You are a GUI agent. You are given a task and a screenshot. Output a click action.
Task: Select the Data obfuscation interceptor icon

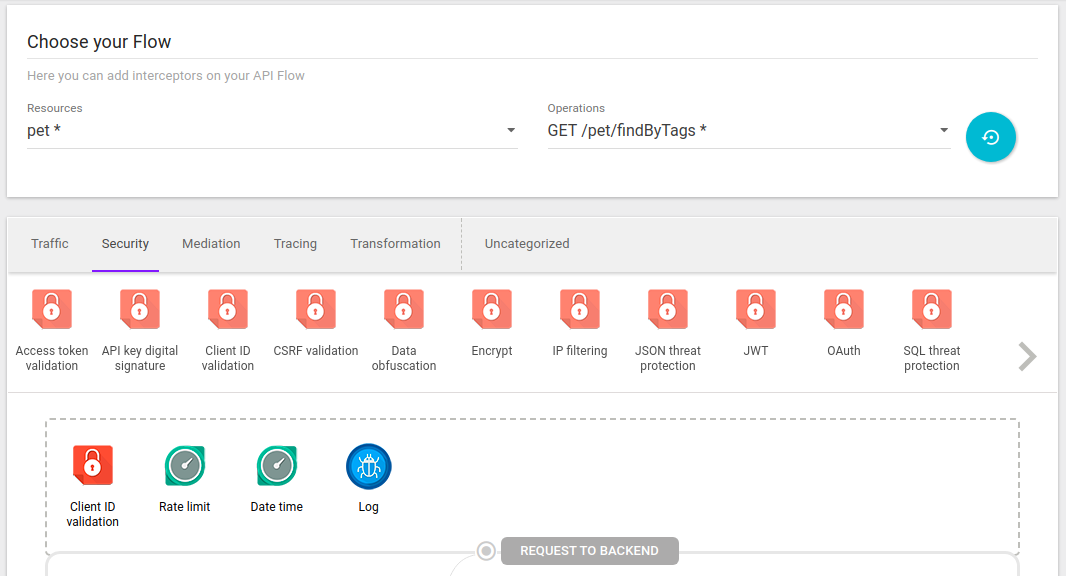tap(404, 310)
